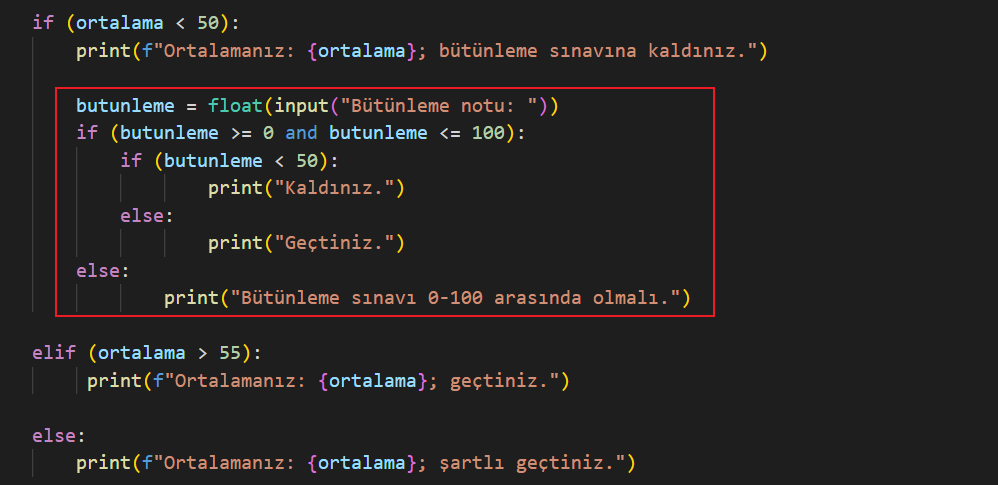Click the "if" keyword on the first line
Viewport: 998px width, 485px height.
[43, 22]
